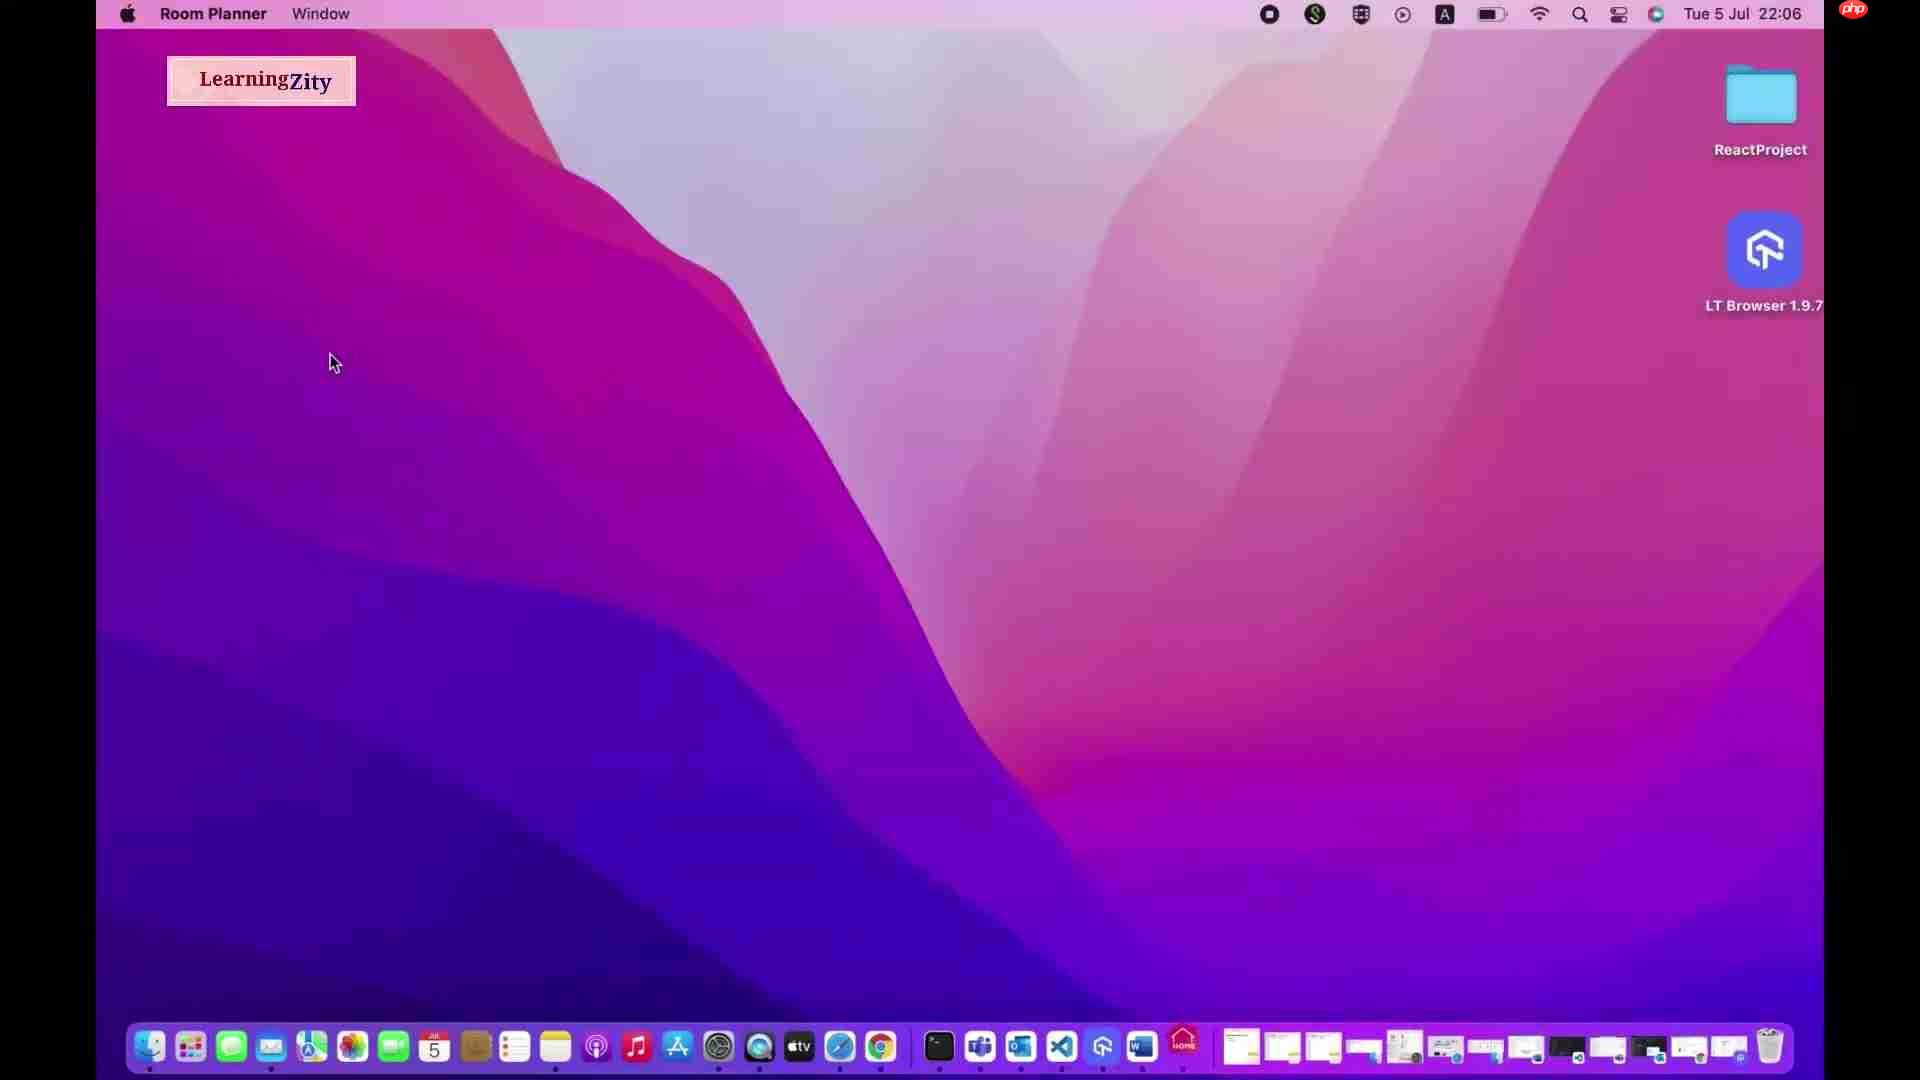Viewport: 1920px width, 1080px height.
Task: Open the Music app in the Dock
Action: (636, 1047)
